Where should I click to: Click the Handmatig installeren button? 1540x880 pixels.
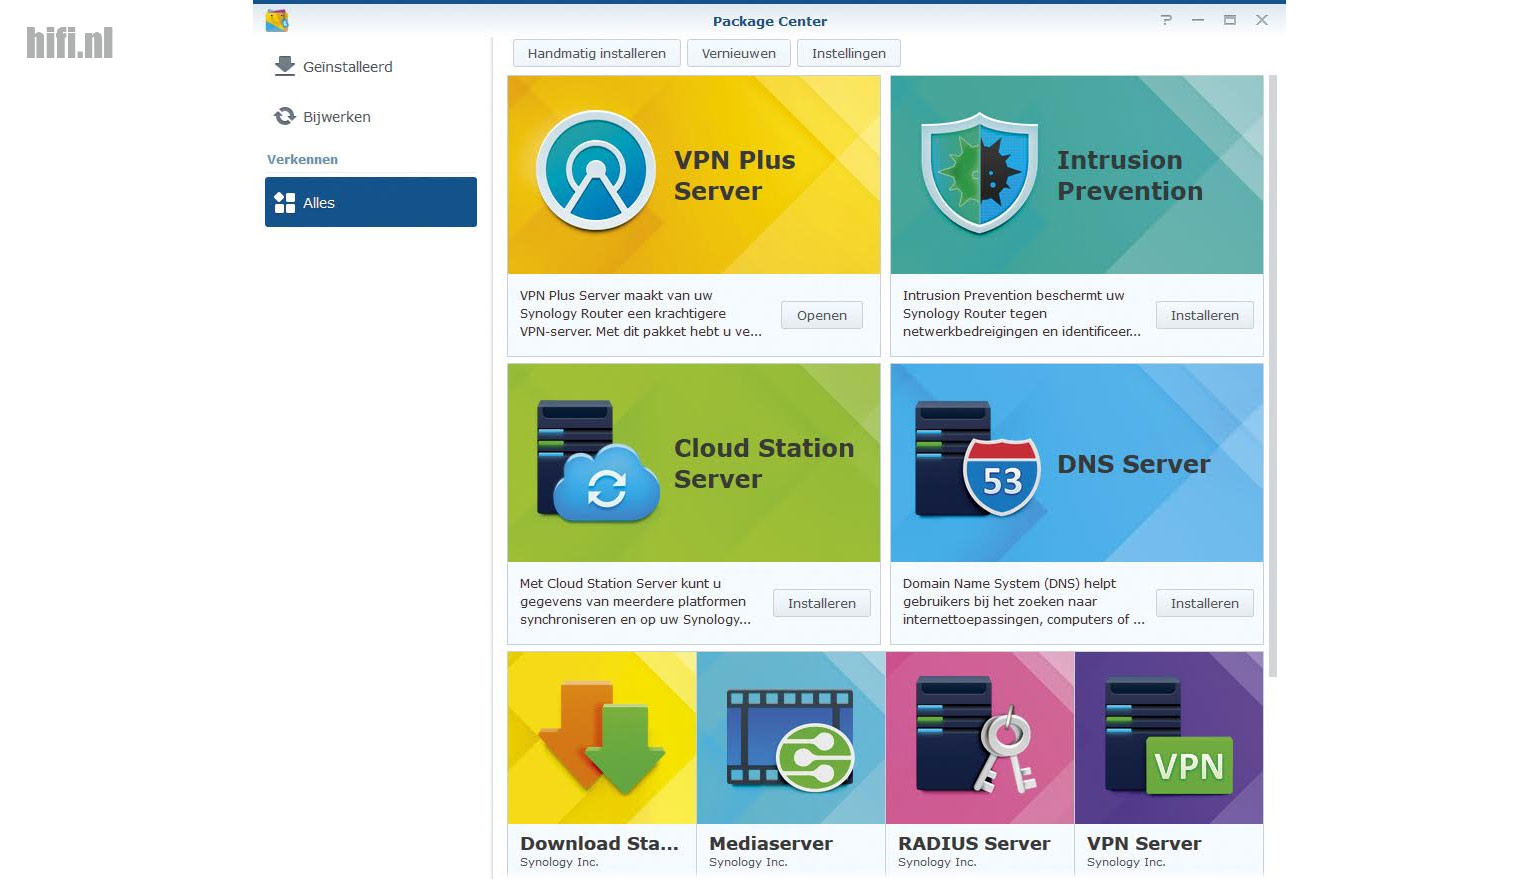coord(596,54)
